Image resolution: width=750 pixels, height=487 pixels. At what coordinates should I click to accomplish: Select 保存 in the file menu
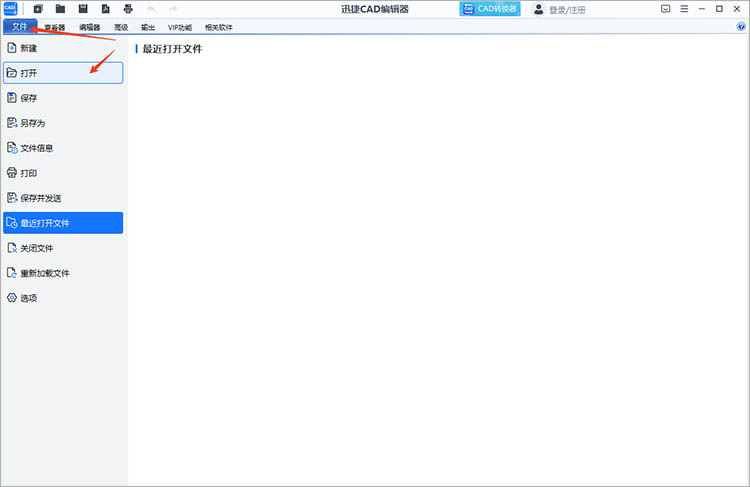point(63,98)
